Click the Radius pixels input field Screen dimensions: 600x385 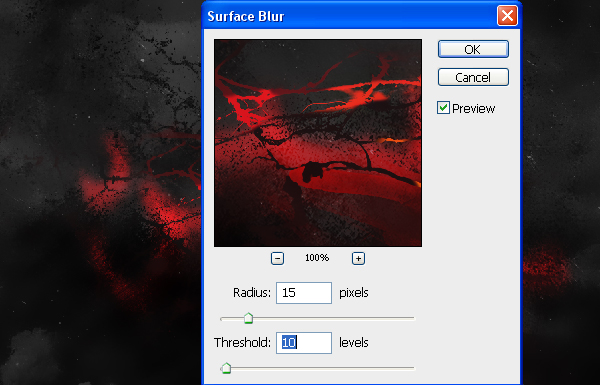(x=304, y=293)
